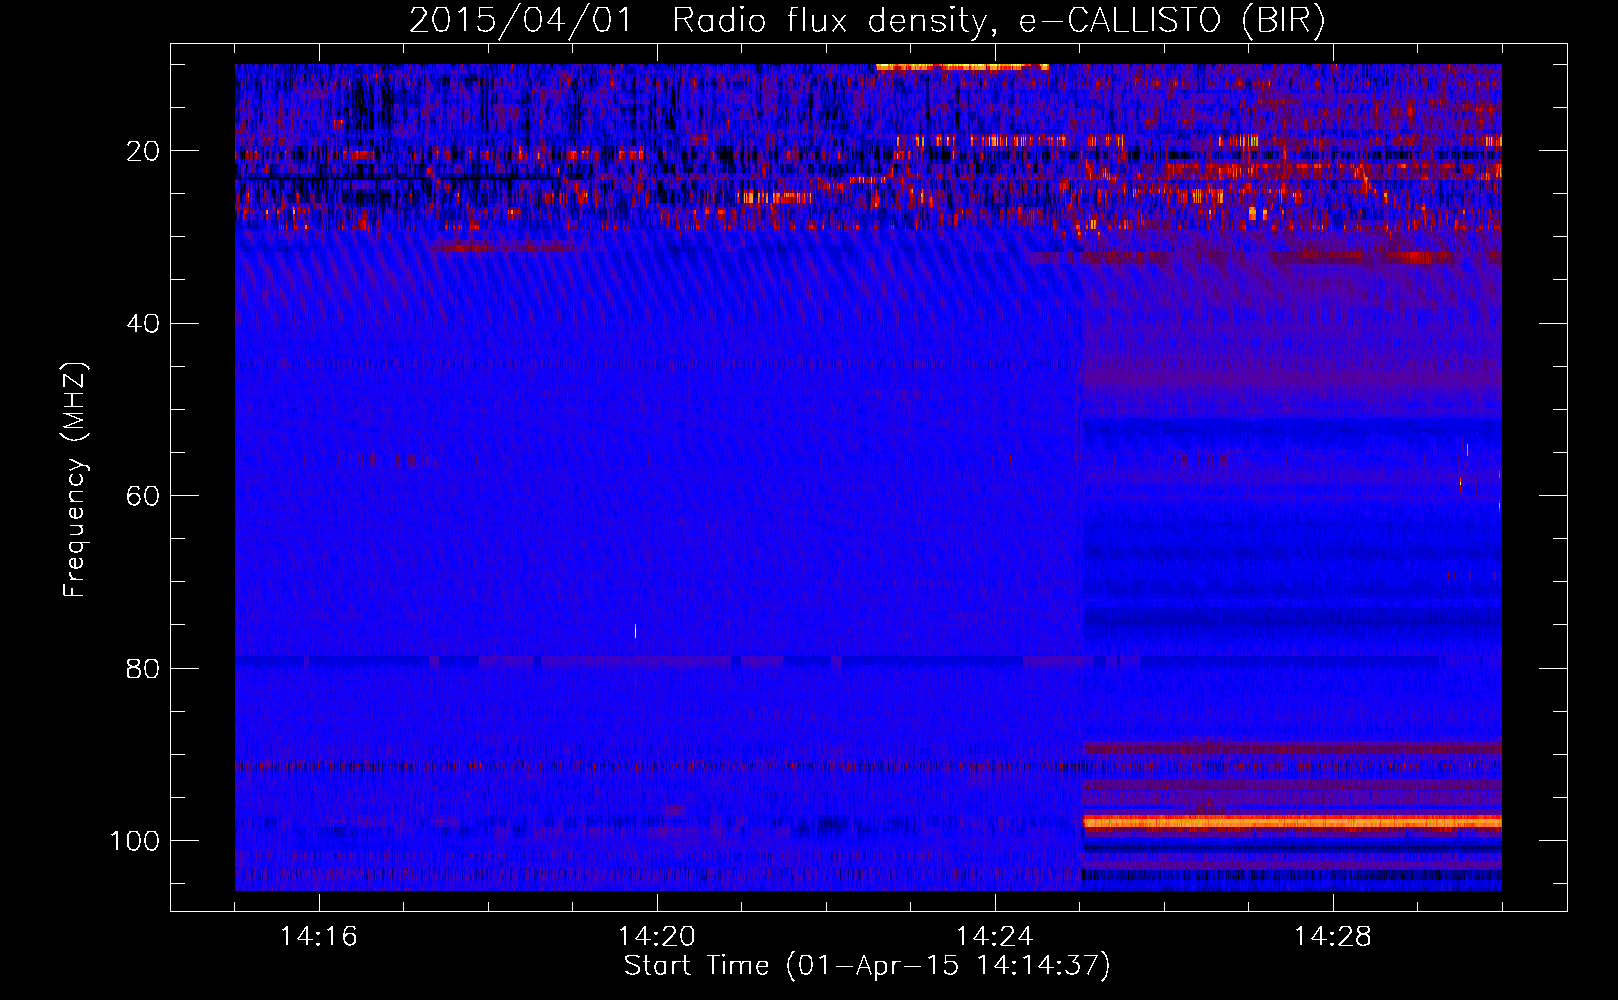
Task: Click the 14:24 time tick label
Action: tap(994, 937)
